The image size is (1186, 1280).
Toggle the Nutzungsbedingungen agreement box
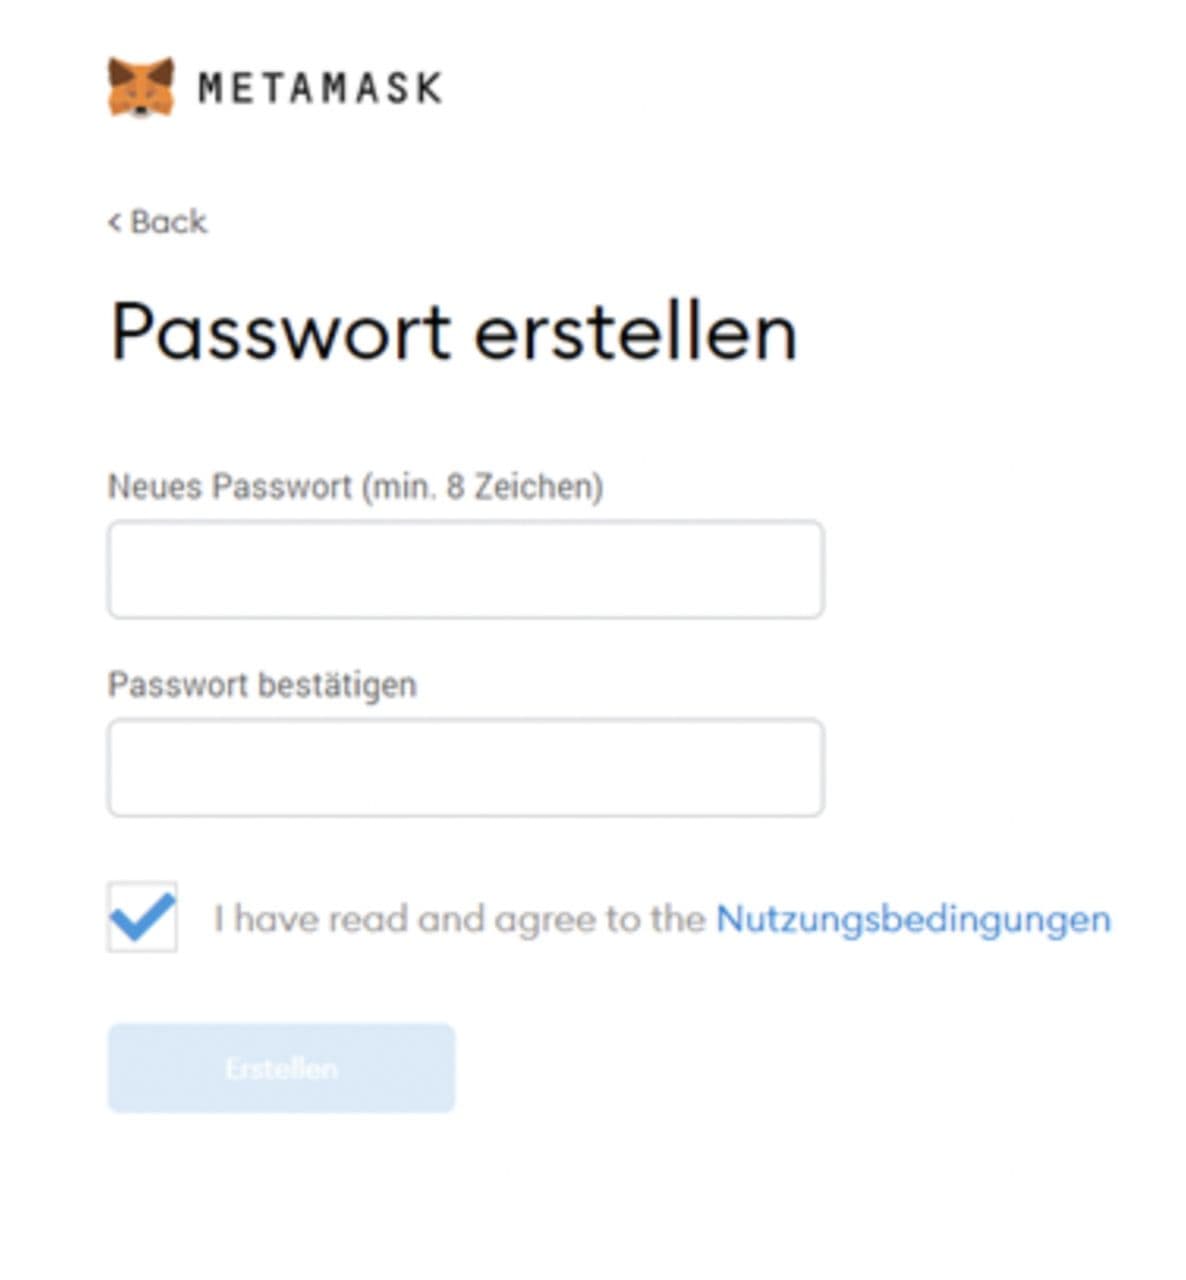click(x=142, y=917)
